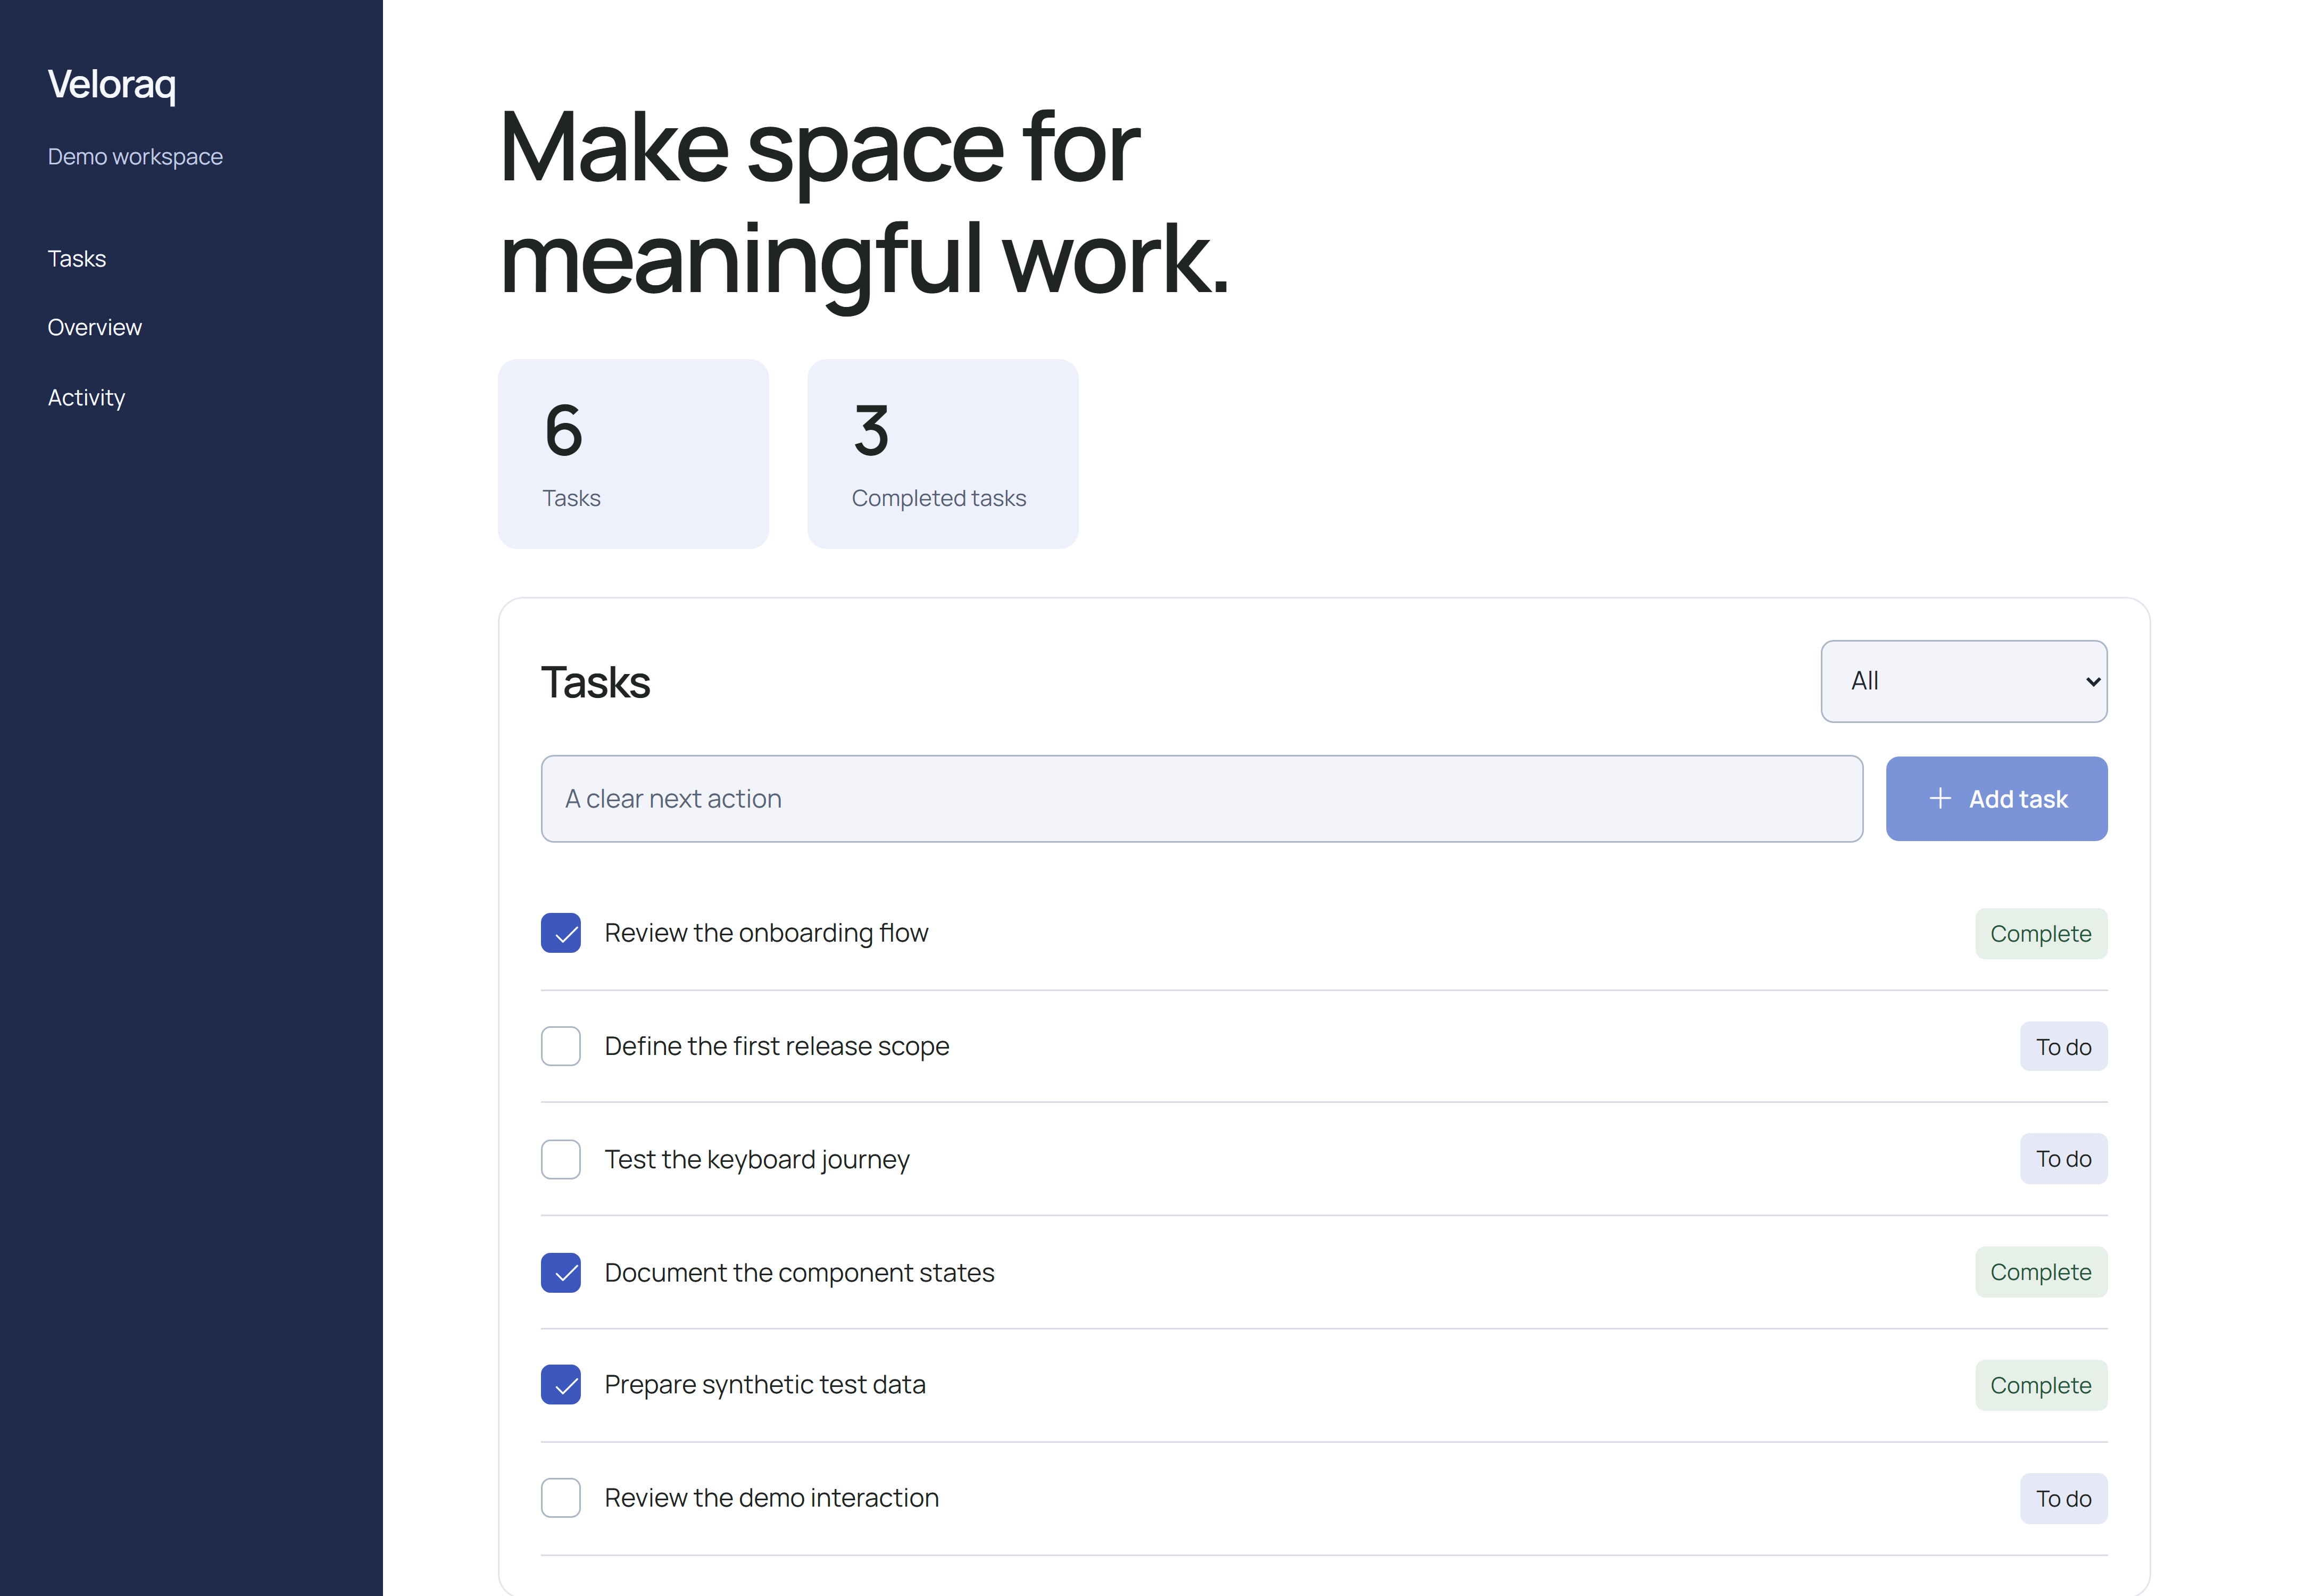Click the Review the demo interaction text

pyautogui.click(x=771, y=1498)
